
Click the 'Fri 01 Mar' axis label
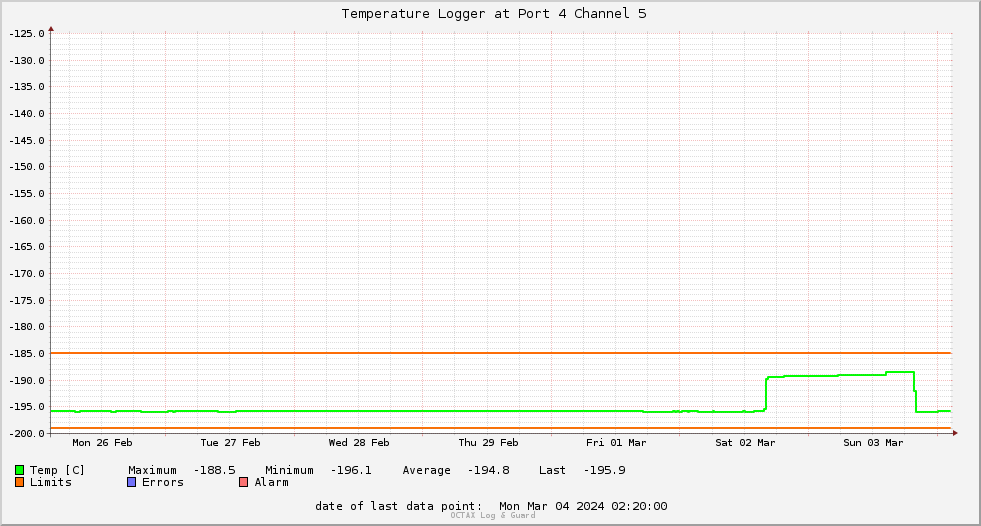point(616,443)
